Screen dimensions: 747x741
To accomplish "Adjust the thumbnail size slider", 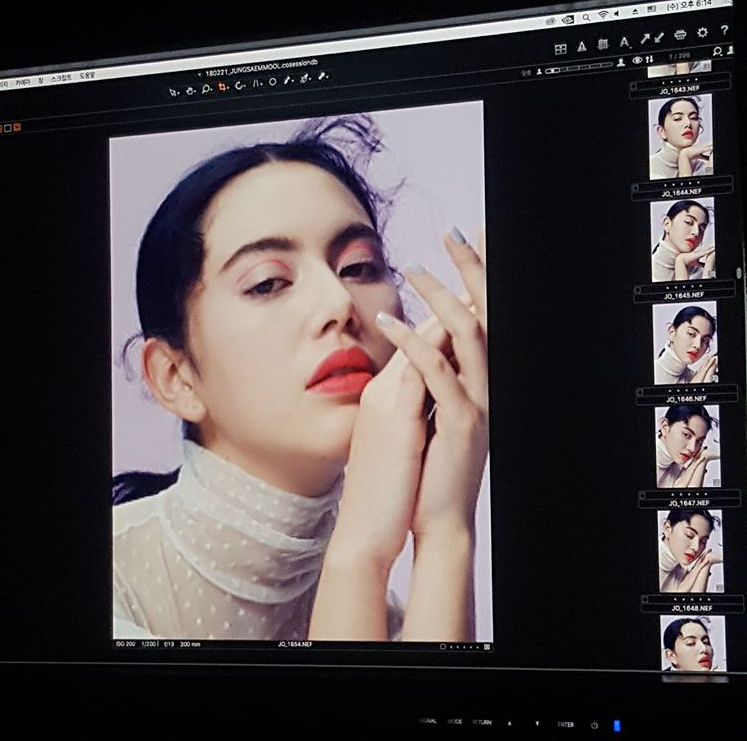I will point(578,68).
